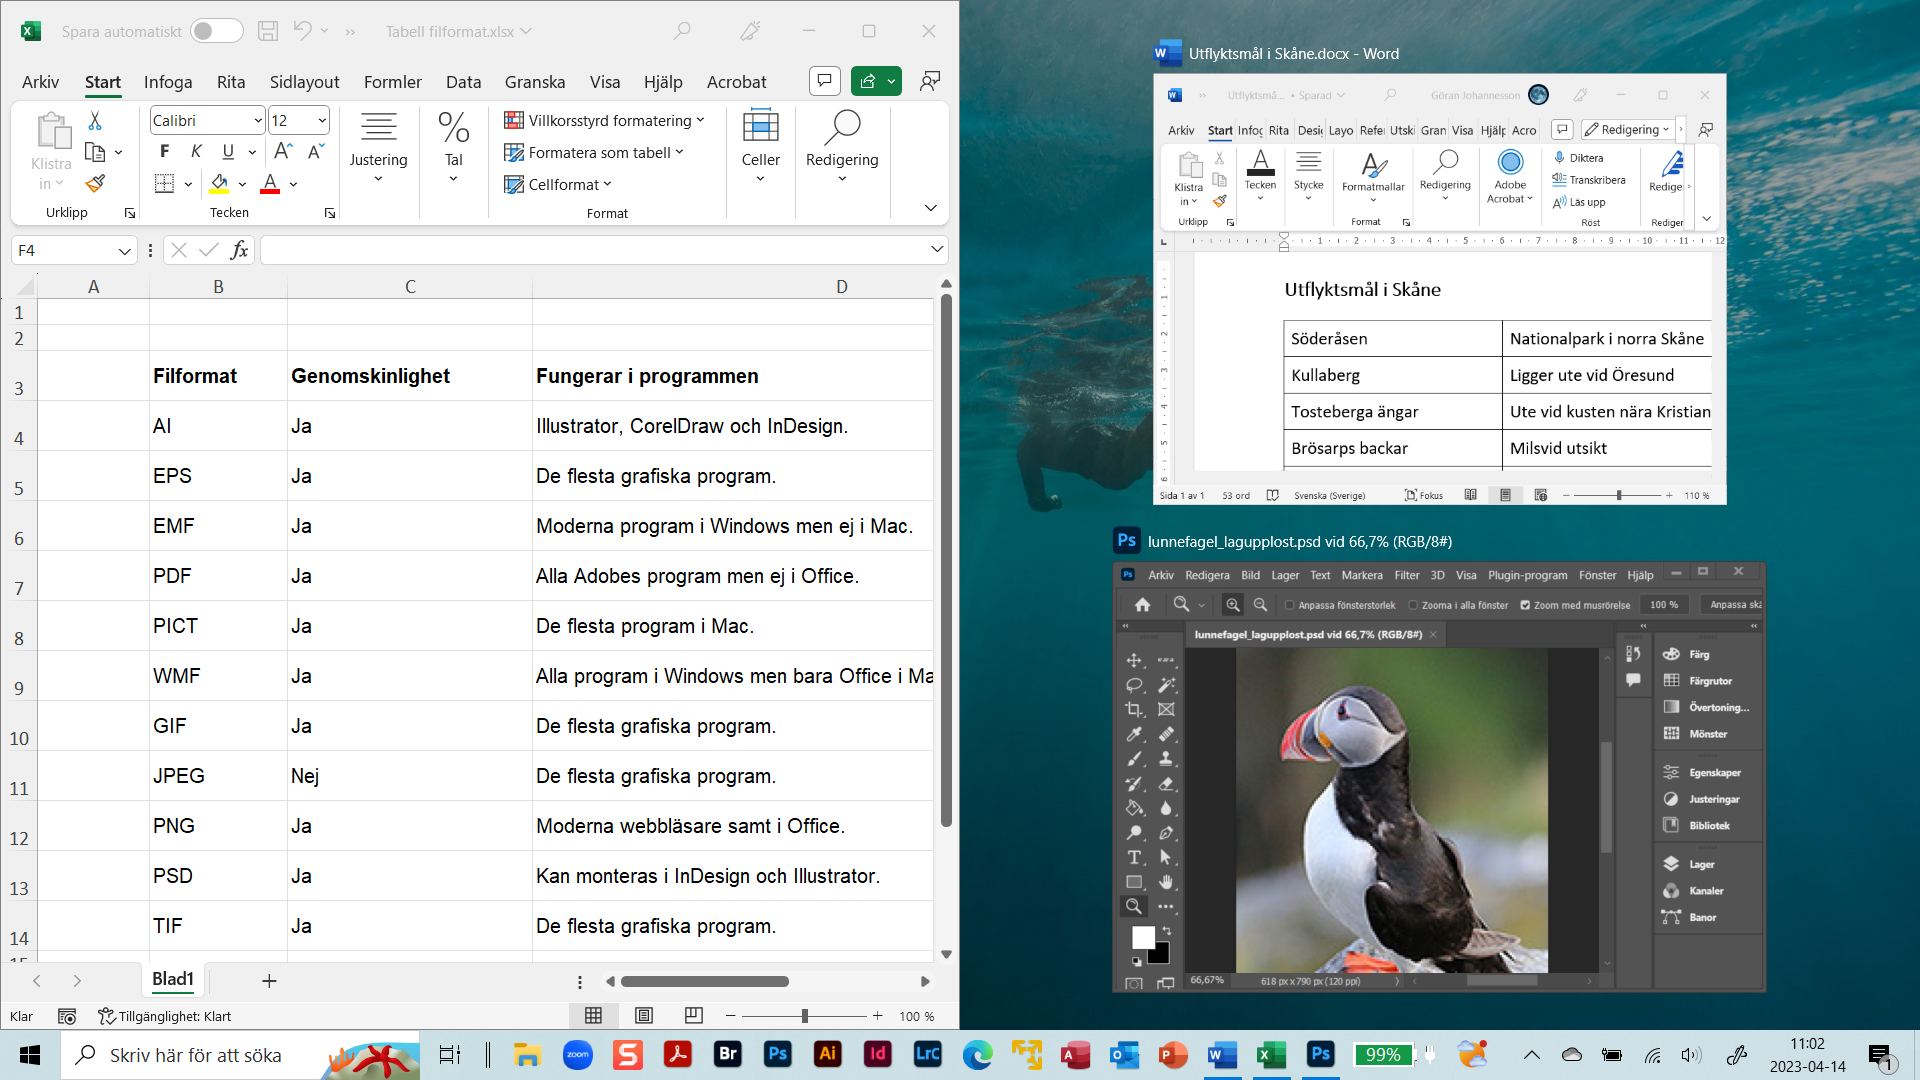Uncheck Zoom med musrörelse checkbox
Screen dimensions: 1920x1080
point(1525,605)
